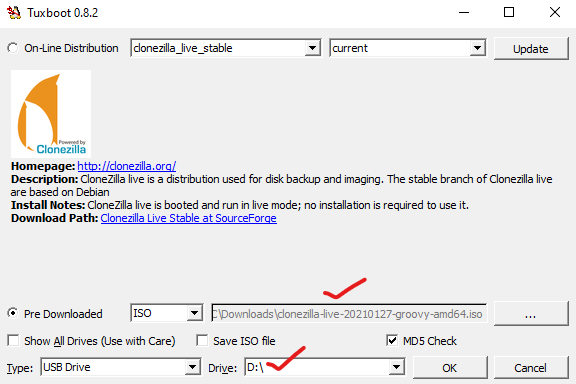Open Clonezilla Live Stable at SourceForge link
The image size is (576, 384).
coord(188,218)
